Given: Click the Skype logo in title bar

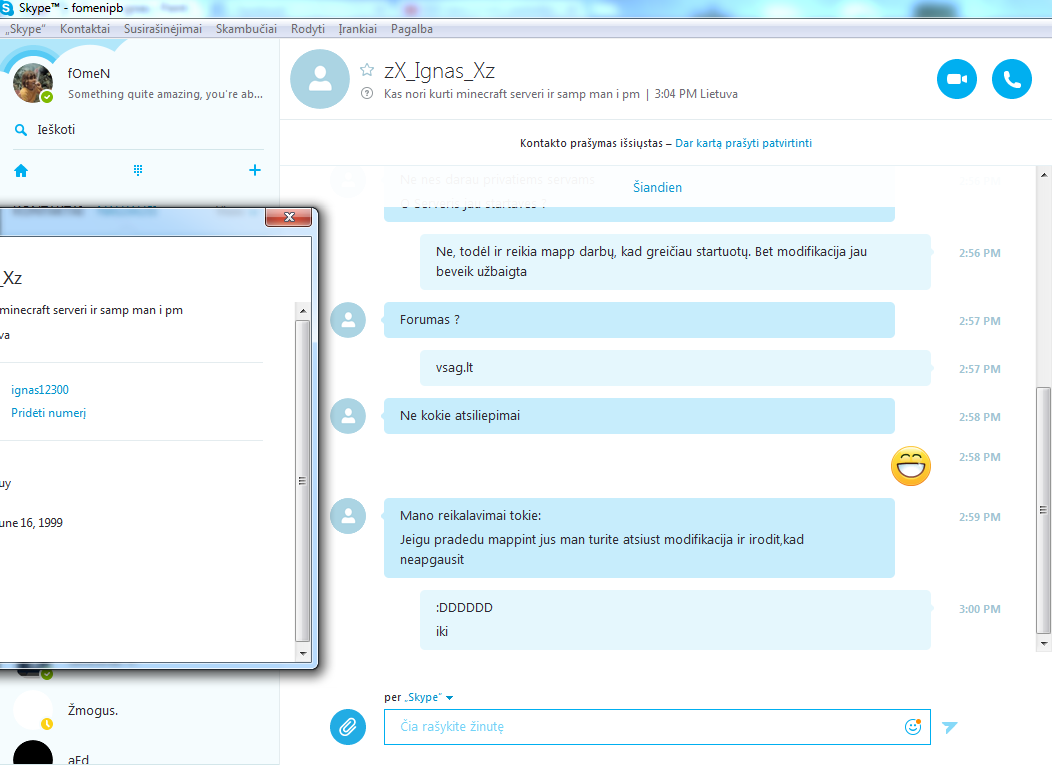Looking at the screenshot, I should coord(7,8).
